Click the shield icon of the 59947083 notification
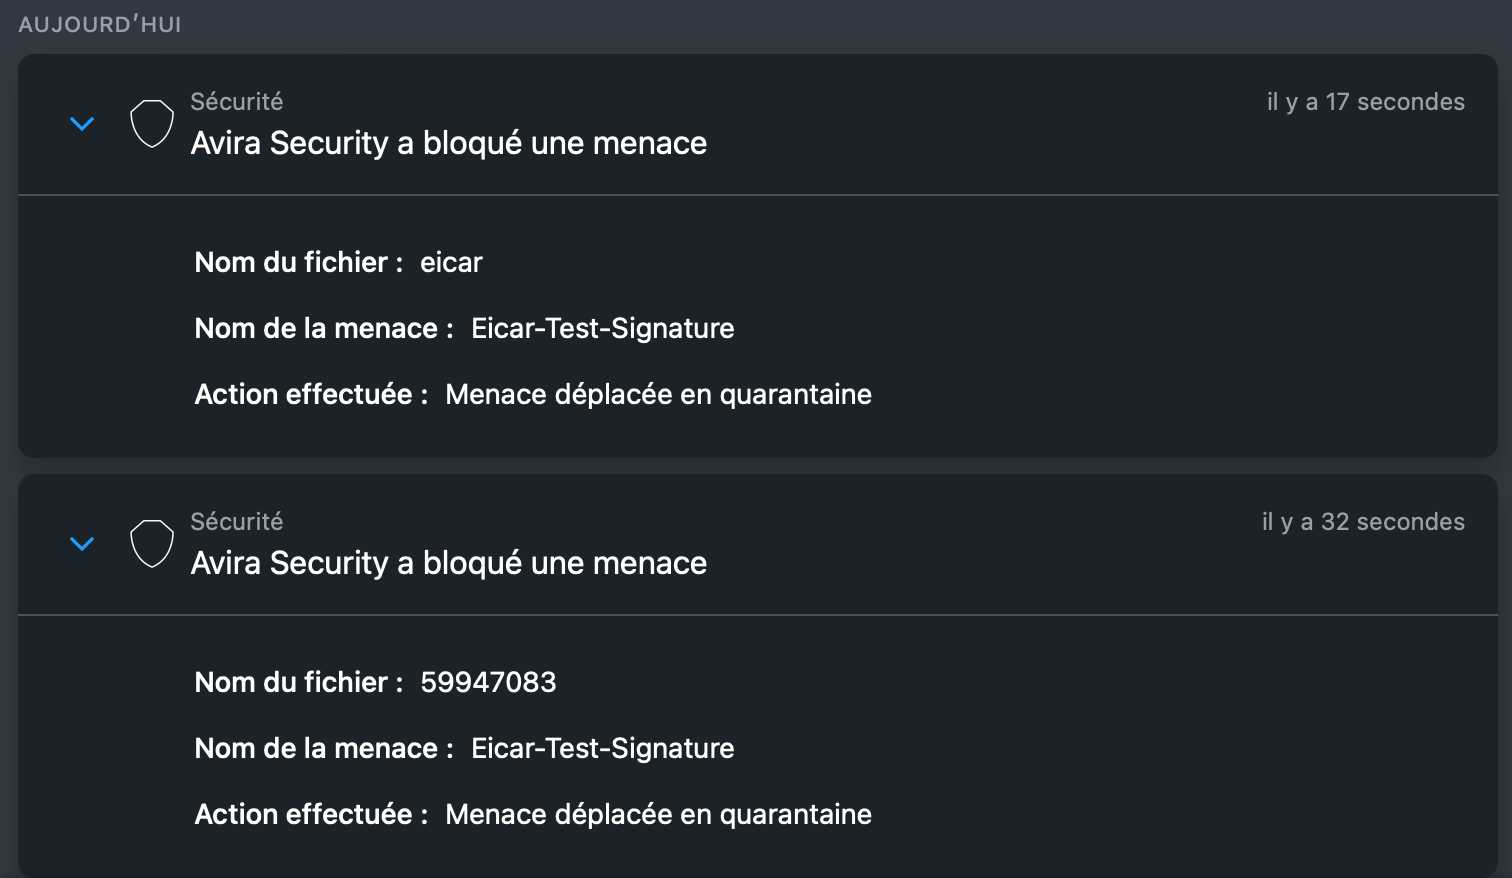Image resolution: width=1512 pixels, height=878 pixels. point(152,544)
